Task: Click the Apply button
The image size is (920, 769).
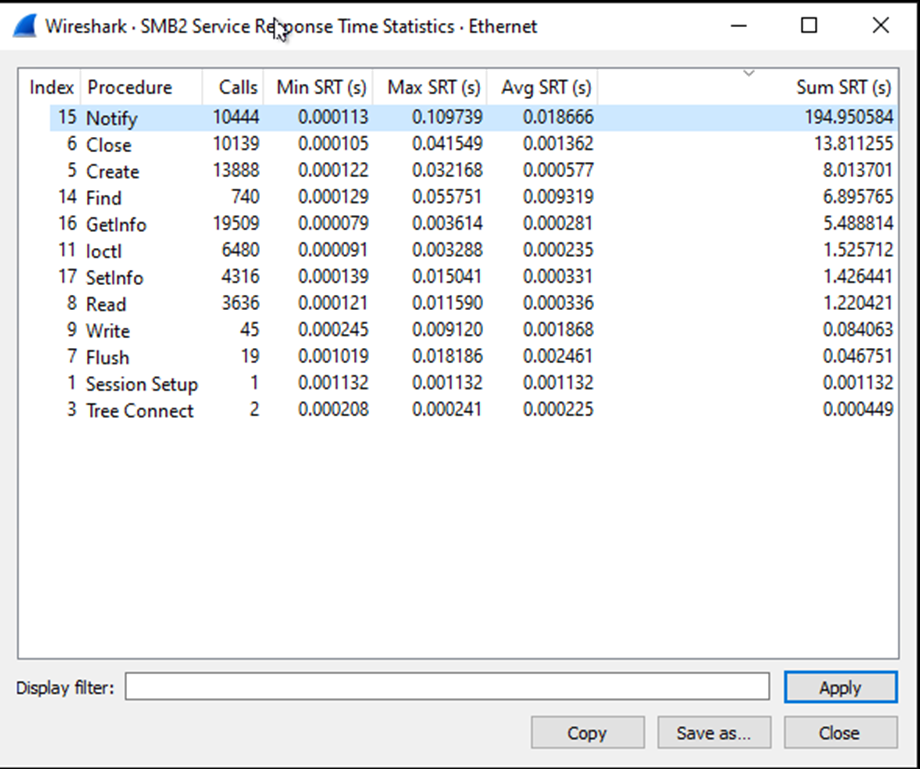Action: click(840, 687)
